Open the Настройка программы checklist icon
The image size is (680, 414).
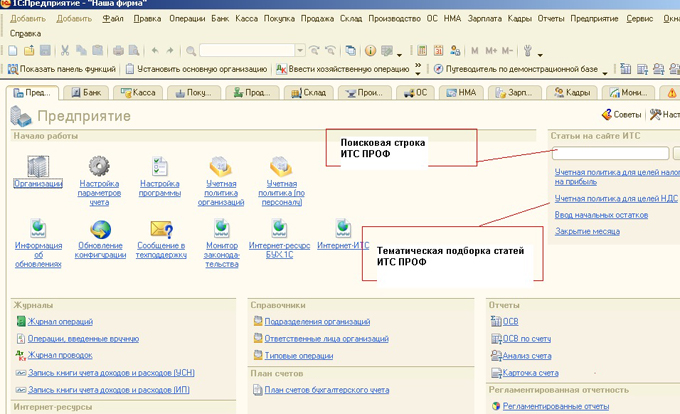(160, 166)
